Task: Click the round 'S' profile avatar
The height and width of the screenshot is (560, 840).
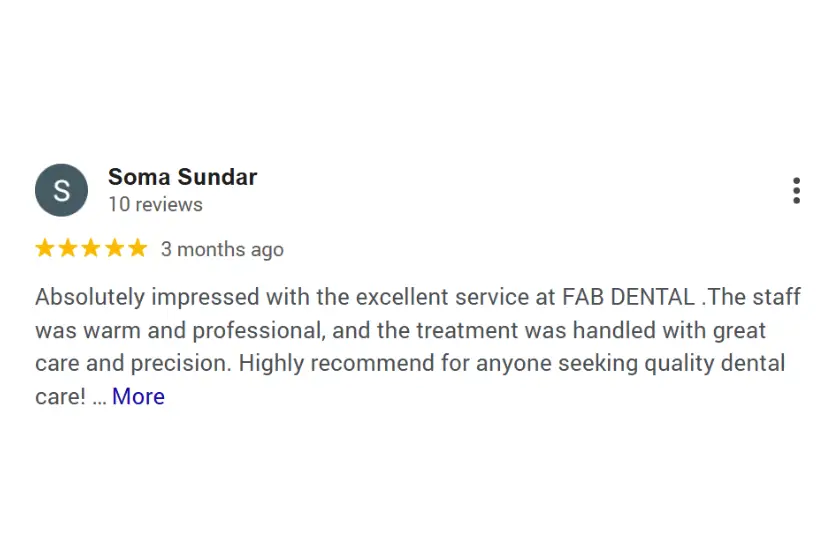Action: (61, 190)
